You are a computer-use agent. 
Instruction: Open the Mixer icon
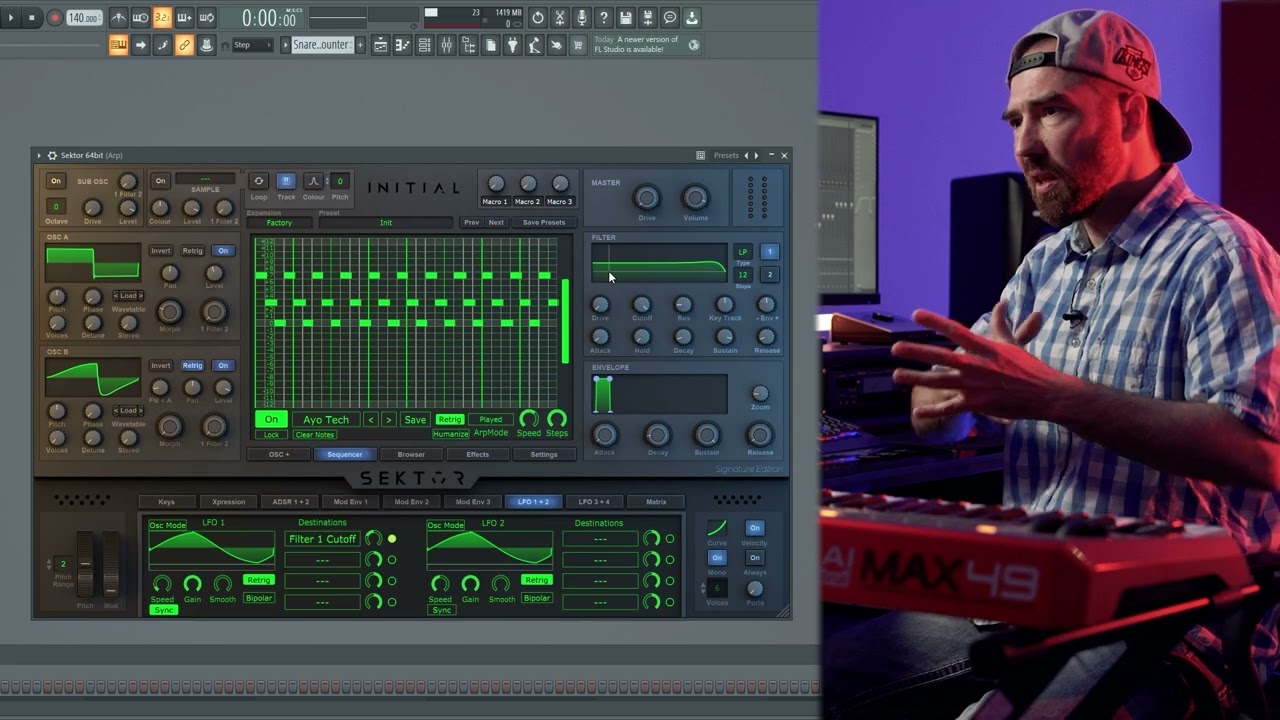point(446,45)
